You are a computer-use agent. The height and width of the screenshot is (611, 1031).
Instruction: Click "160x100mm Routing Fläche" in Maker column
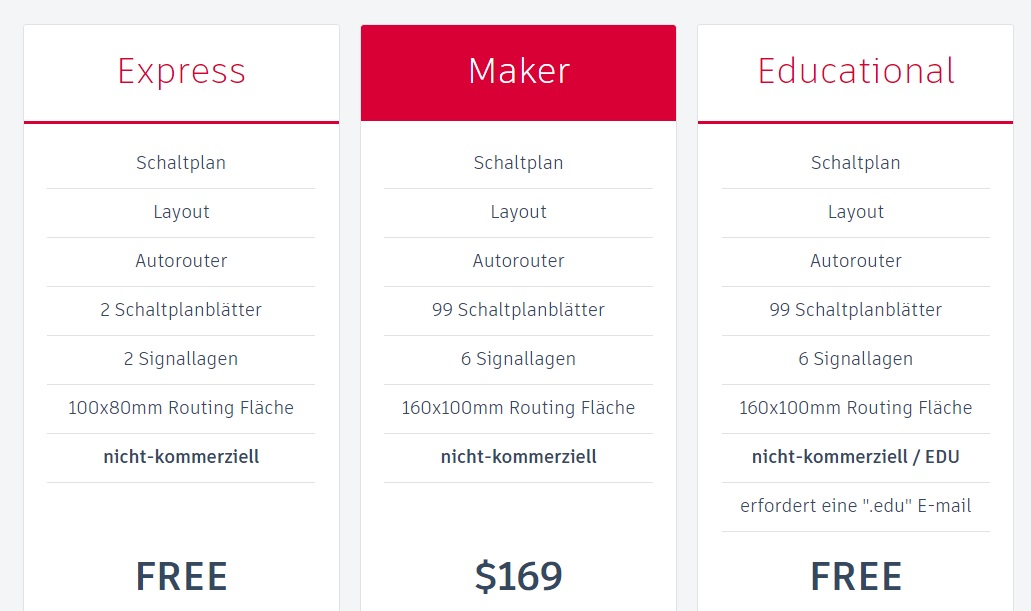tap(518, 408)
